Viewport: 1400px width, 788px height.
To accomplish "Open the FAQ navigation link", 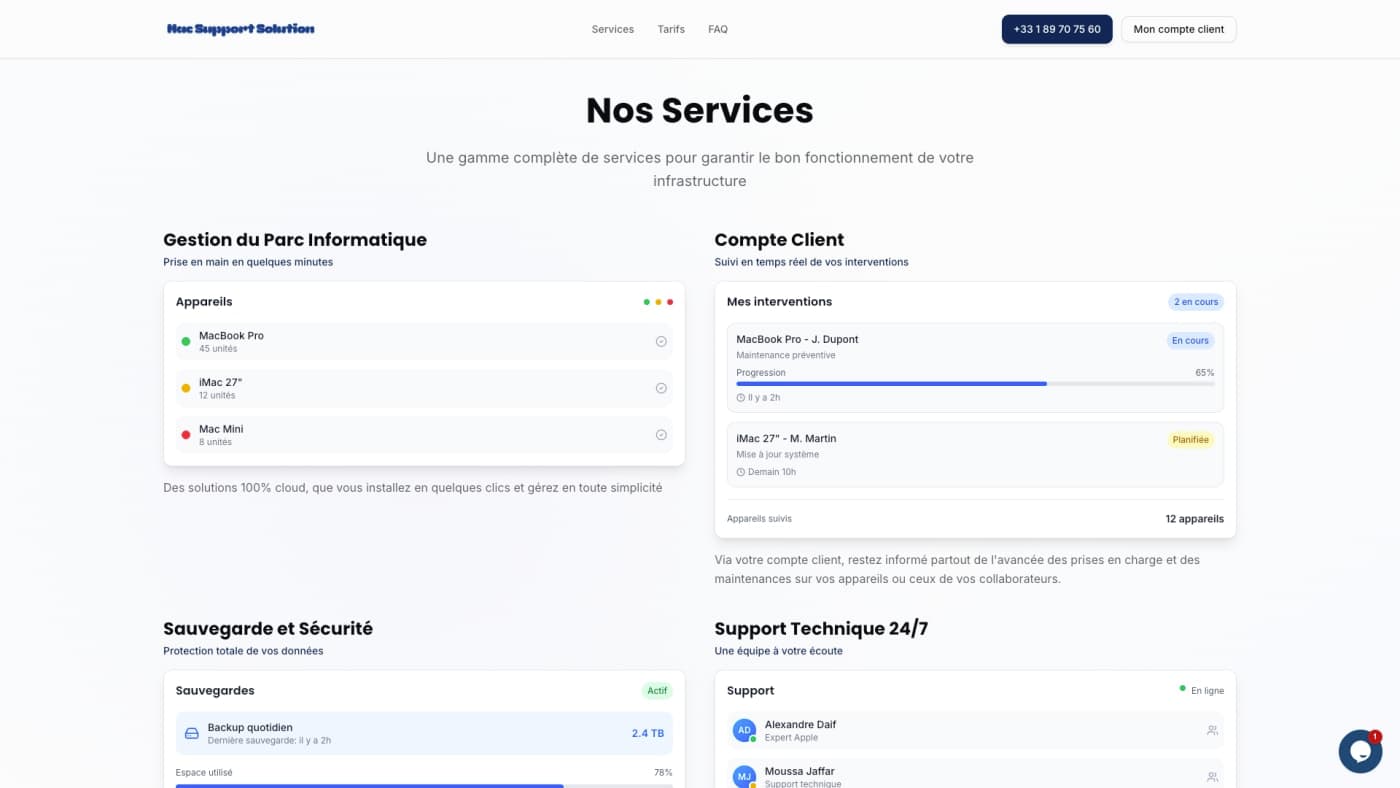I will [x=718, y=29].
